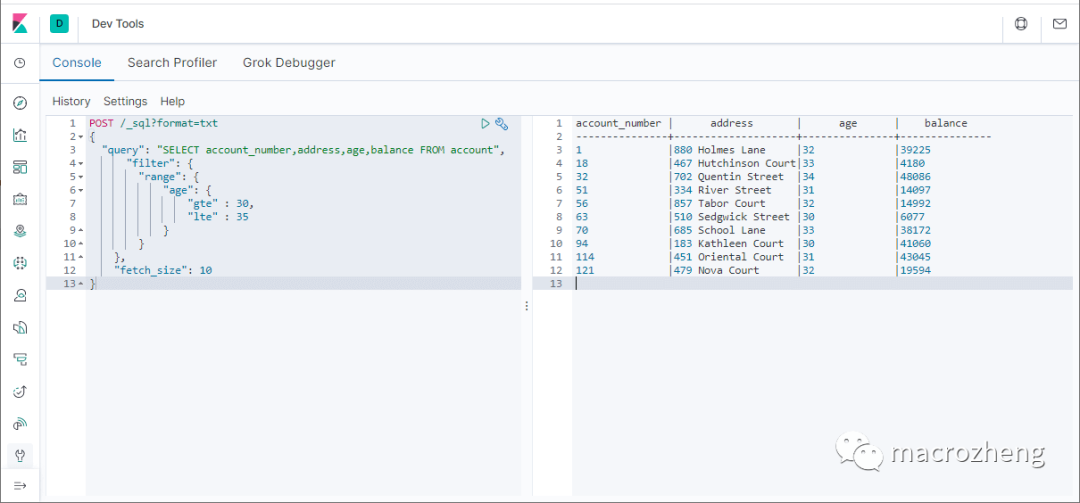
Task: Fold the "age" block at line 6
Action: tap(80, 190)
